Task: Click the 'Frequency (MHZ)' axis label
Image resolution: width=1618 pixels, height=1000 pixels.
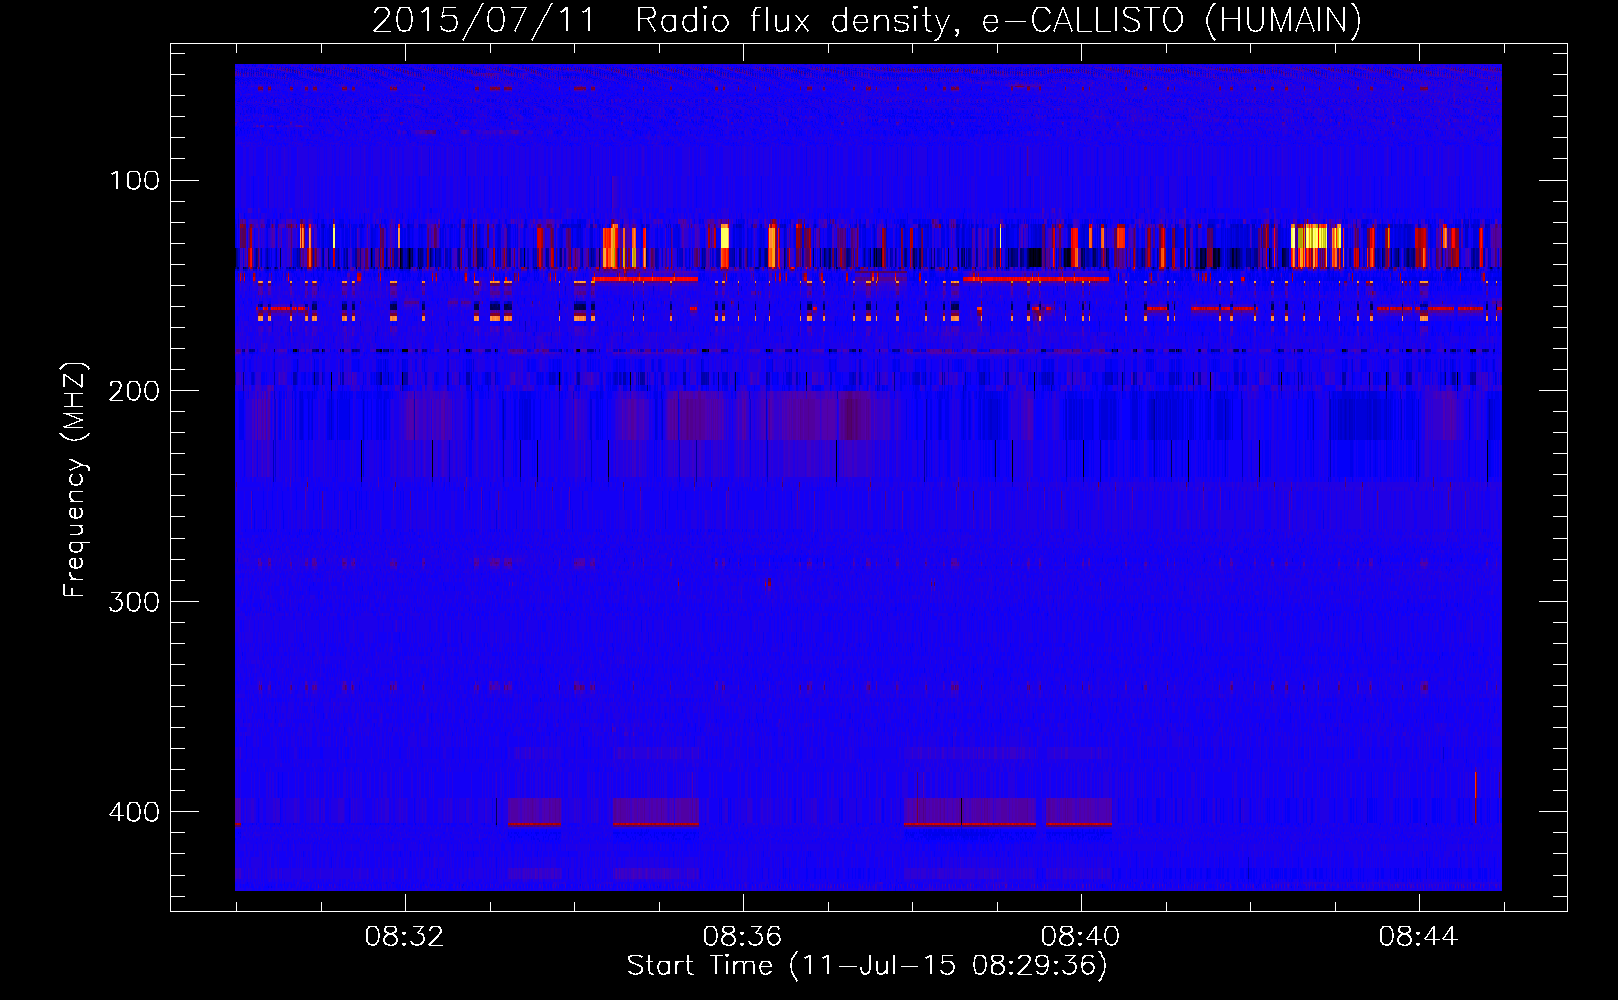Action: (75, 480)
